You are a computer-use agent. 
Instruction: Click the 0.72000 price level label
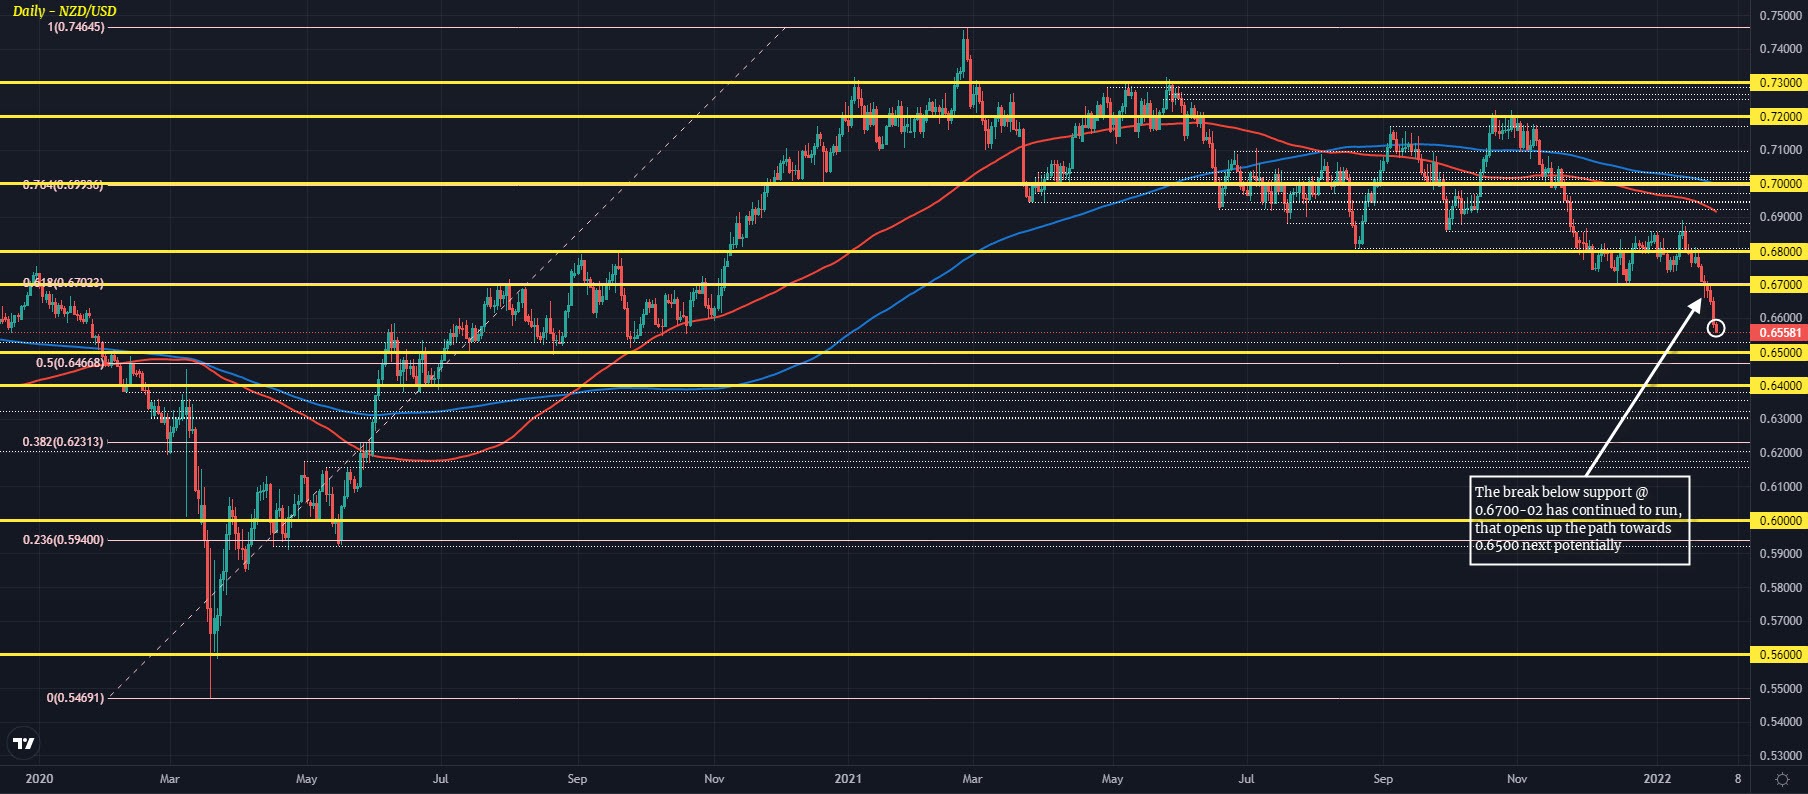pyautogui.click(x=1778, y=116)
